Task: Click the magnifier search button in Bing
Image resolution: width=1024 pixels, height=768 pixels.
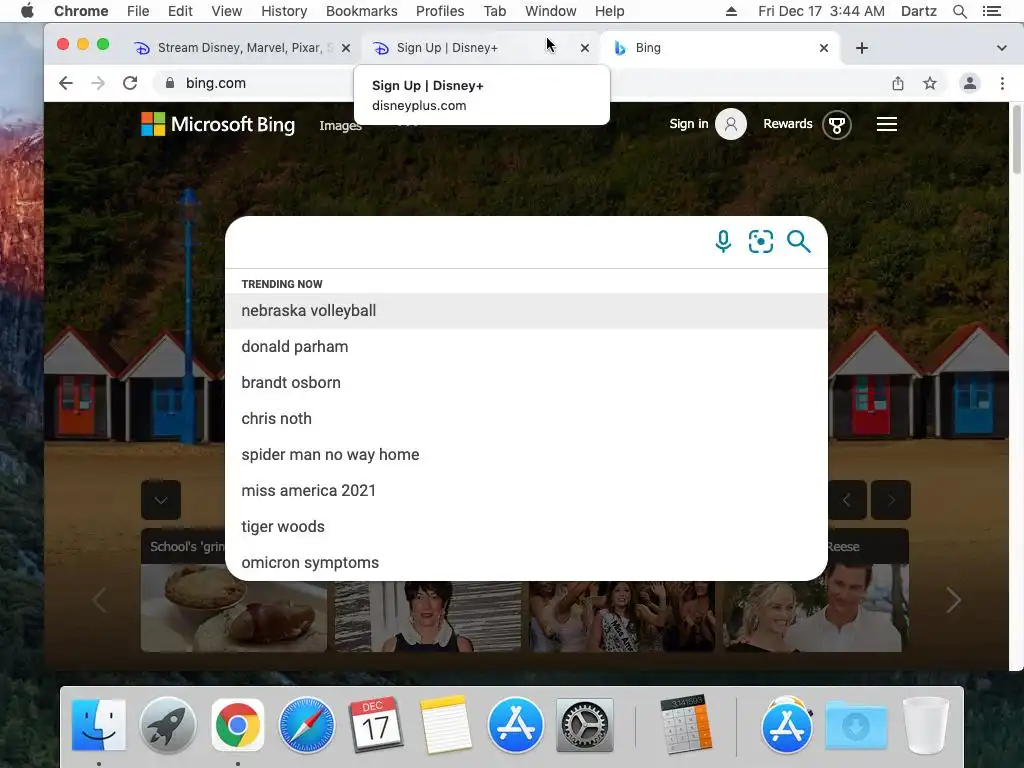Action: click(799, 242)
